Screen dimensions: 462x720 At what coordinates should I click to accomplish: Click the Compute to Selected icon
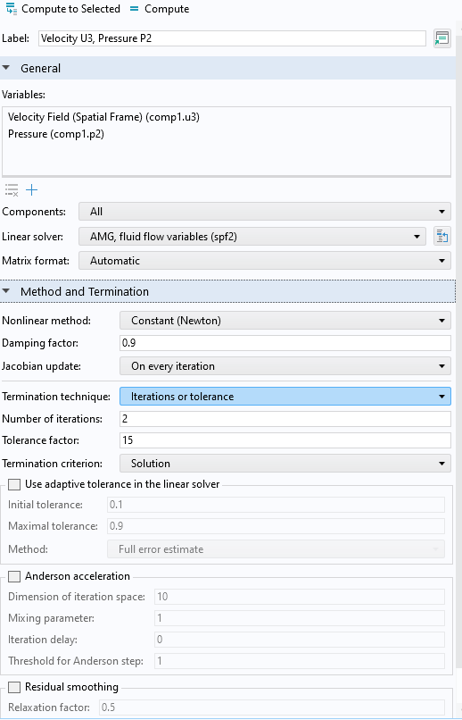click(11, 9)
